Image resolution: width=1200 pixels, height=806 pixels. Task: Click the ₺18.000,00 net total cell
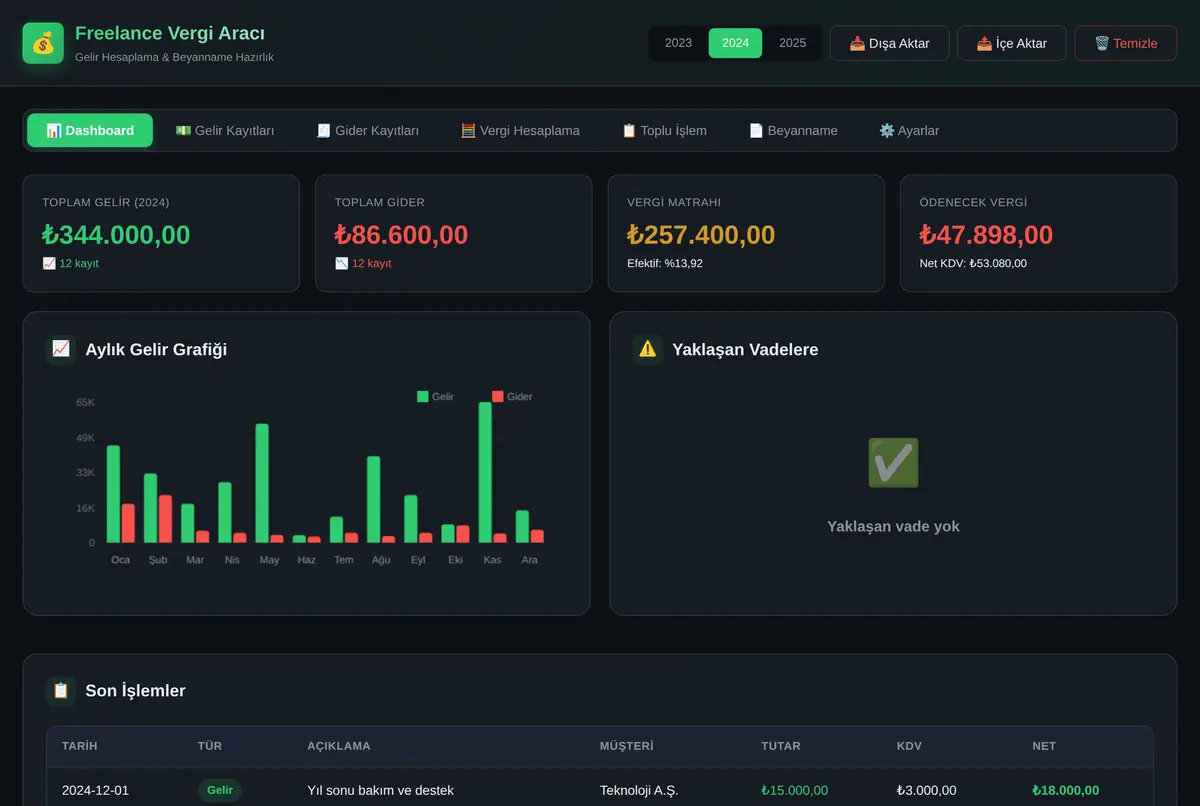coord(1066,790)
